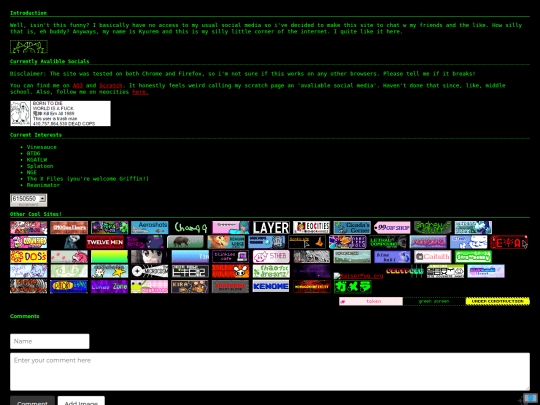Open the anime girl face badge
Image resolution: width=540 pixels, height=405 pixels.
149,257
